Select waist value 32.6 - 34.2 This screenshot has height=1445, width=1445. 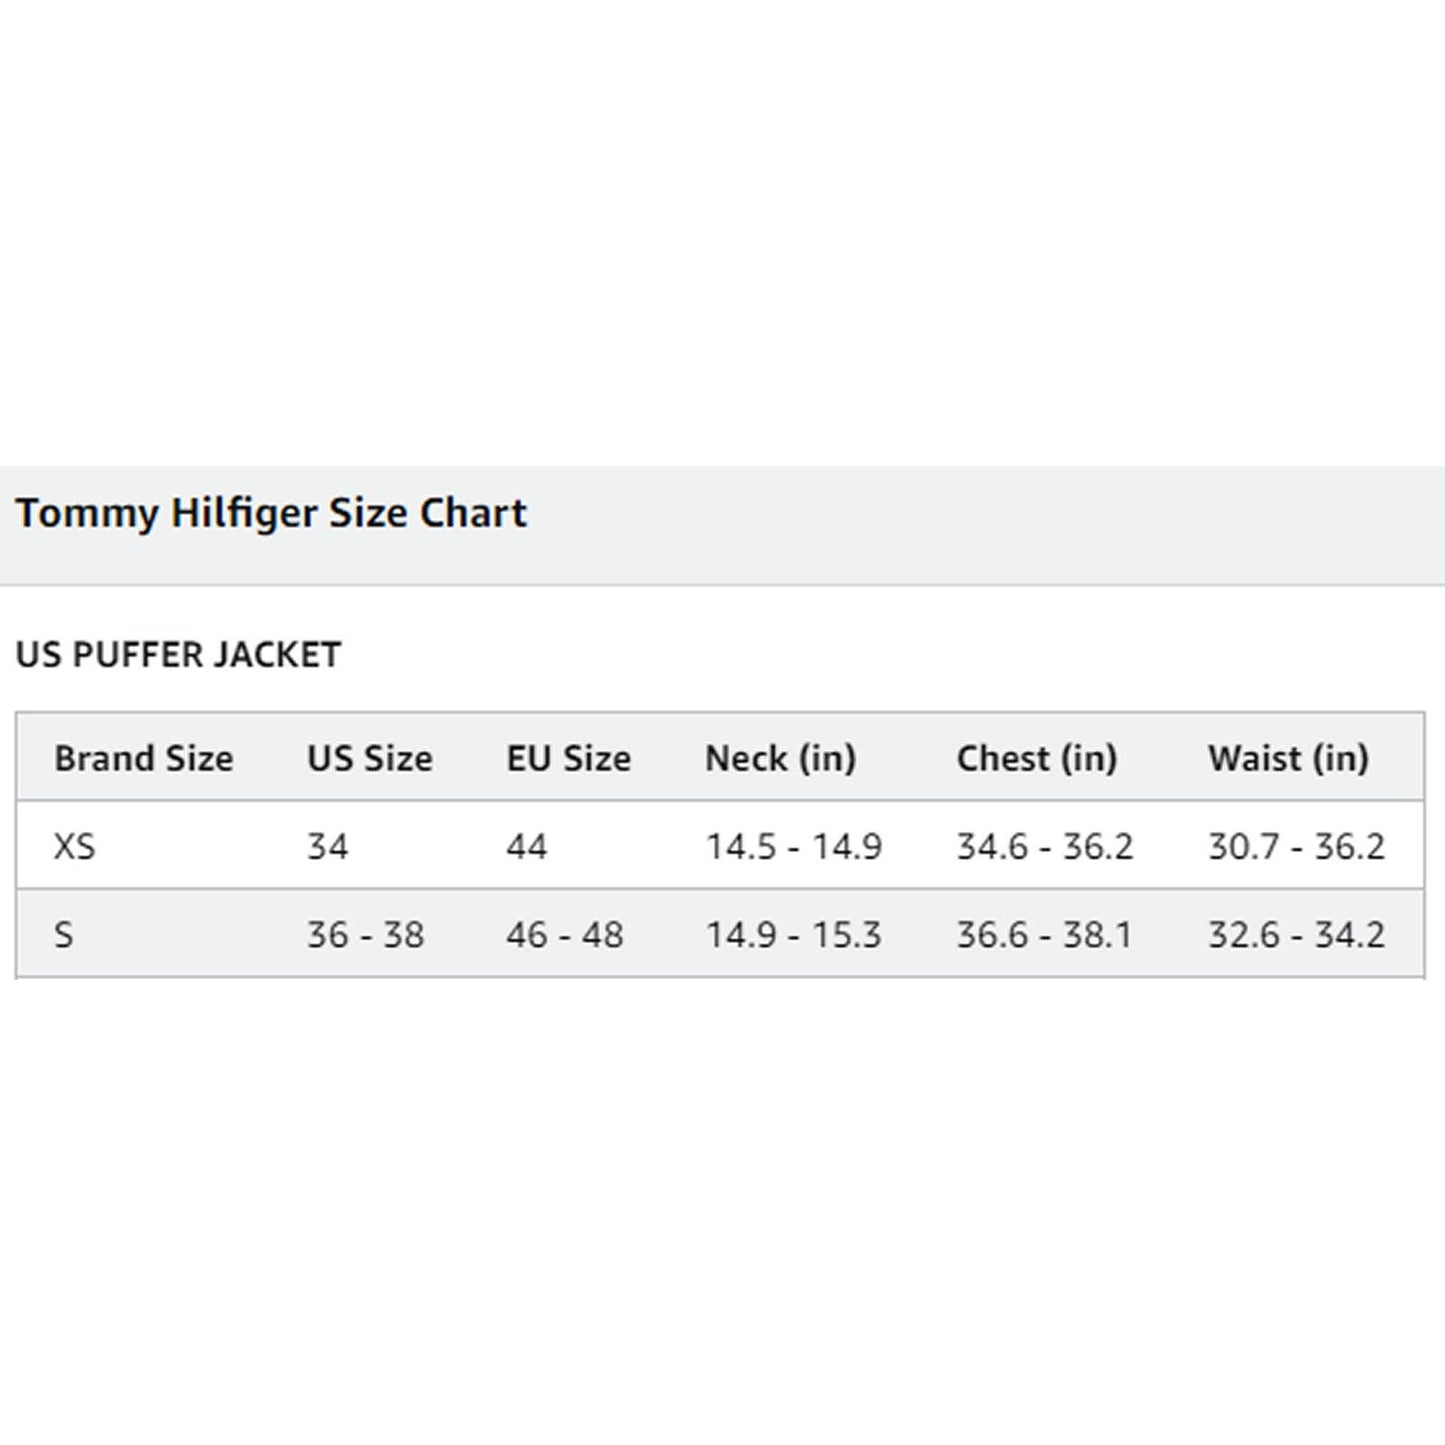(x=1296, y=935)
